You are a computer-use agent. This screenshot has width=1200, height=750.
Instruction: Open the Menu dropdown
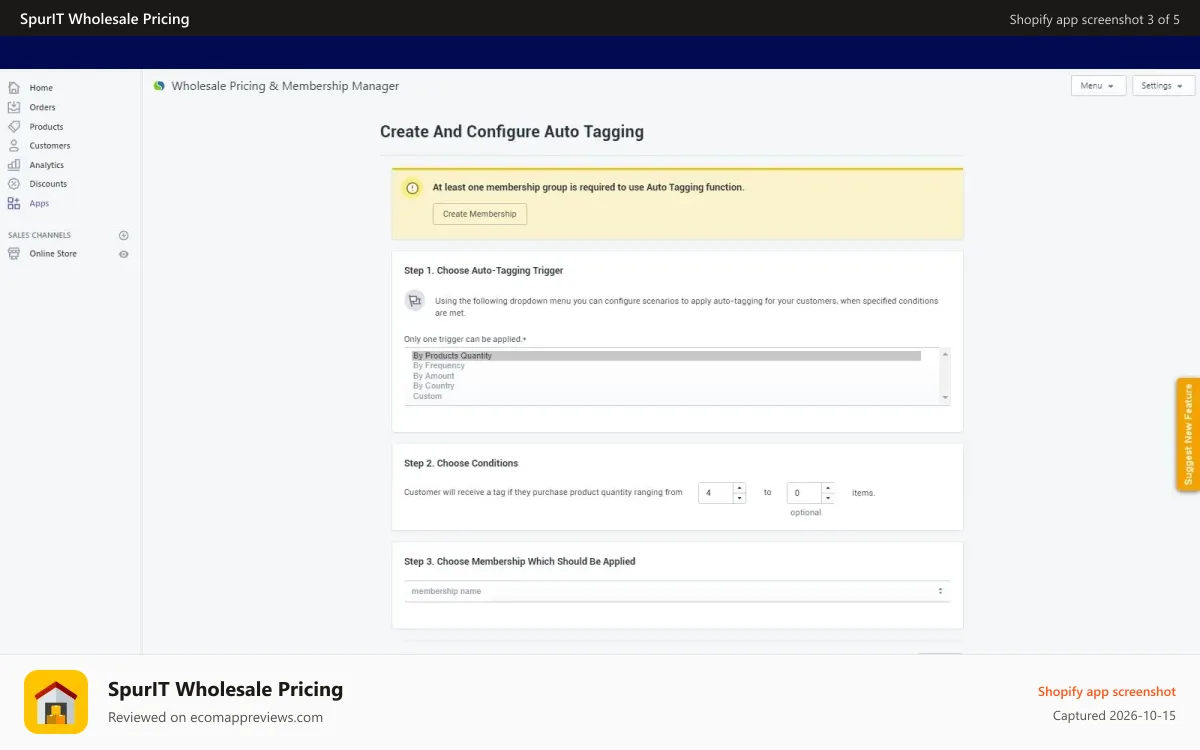tap(1098, 86)
